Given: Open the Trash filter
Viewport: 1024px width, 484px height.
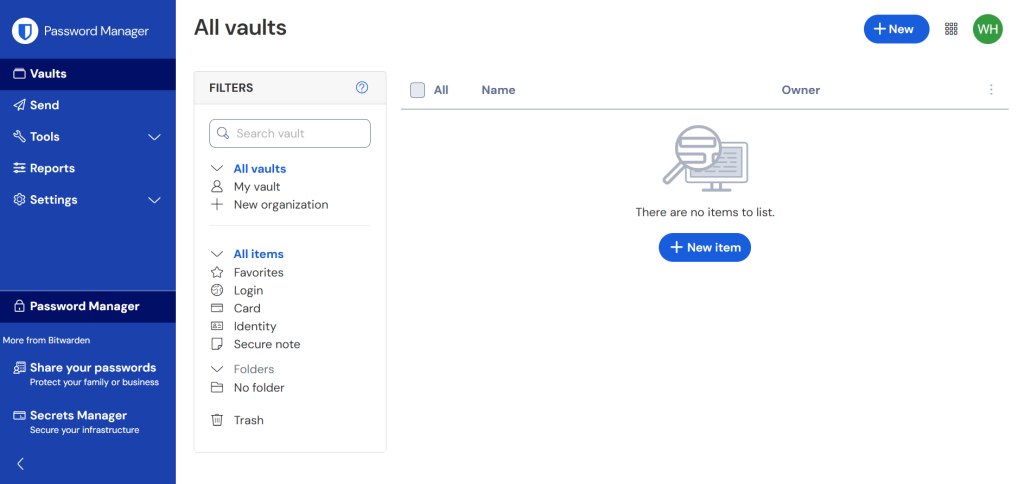Looking at the screenshot, I should (x=248, y=420).
